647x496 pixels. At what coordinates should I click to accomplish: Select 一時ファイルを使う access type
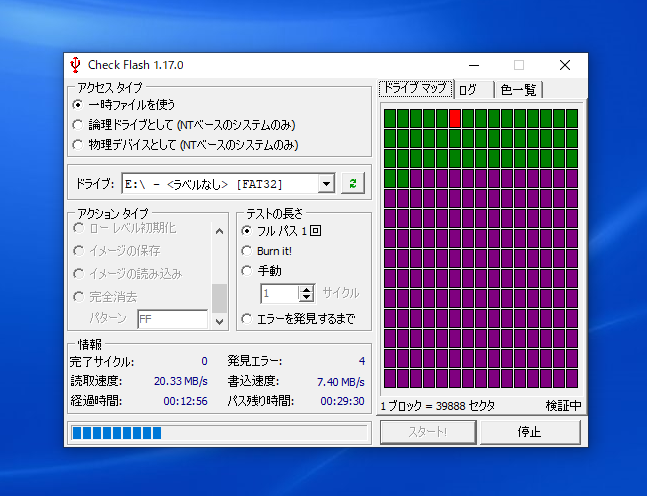tap(124, 105)
